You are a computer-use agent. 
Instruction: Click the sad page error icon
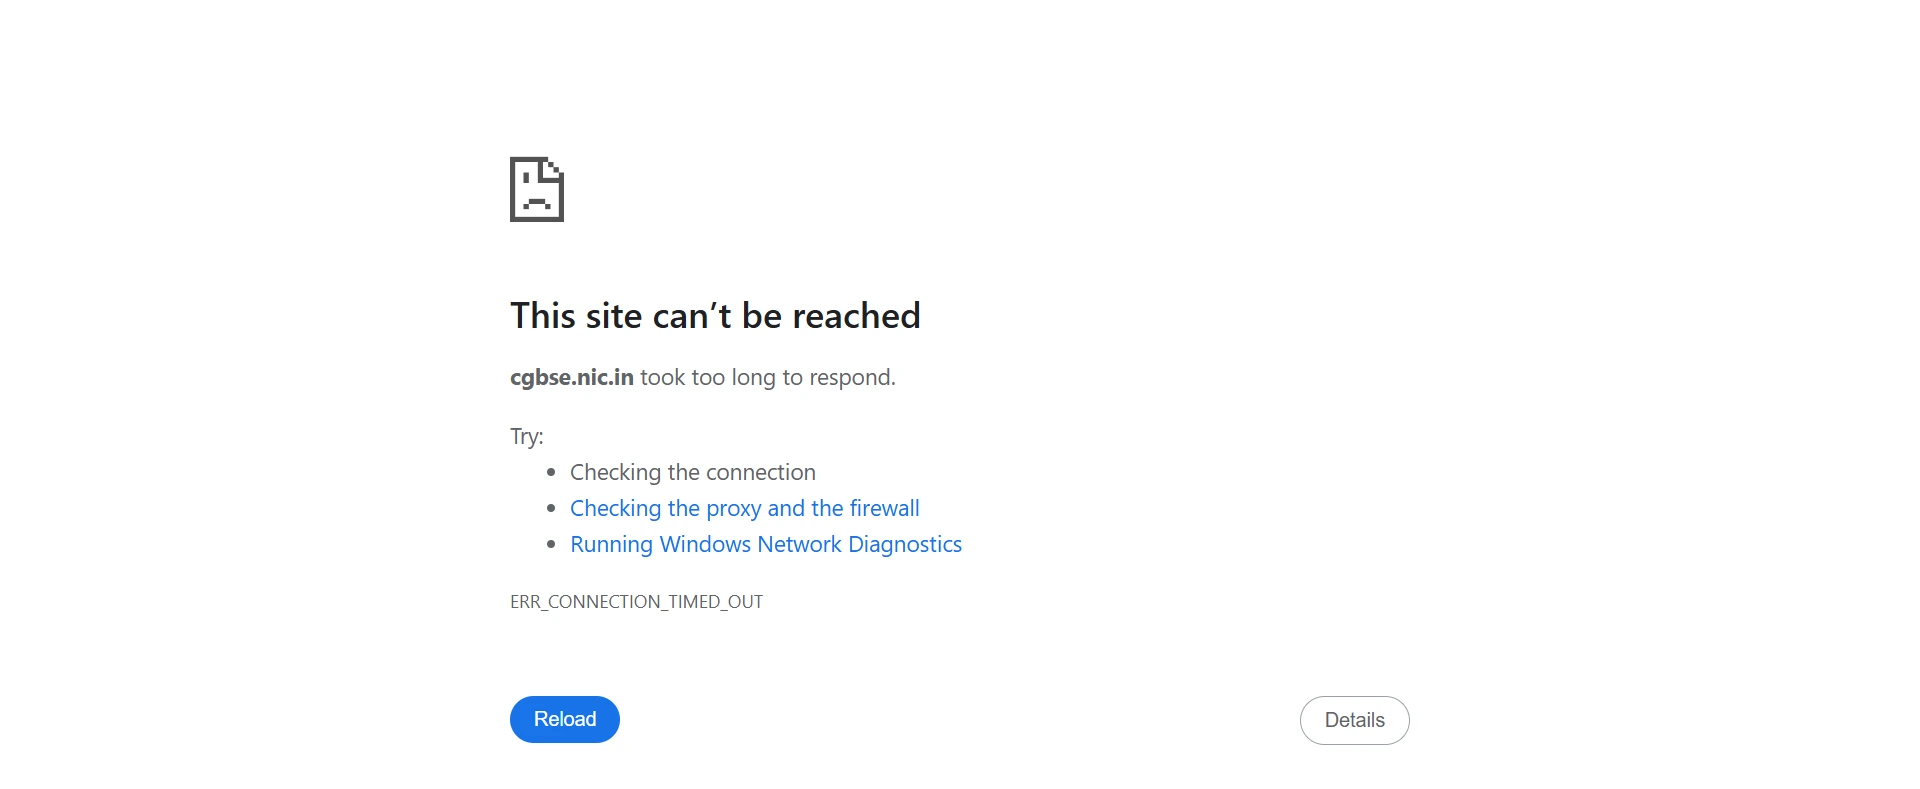pyautogui.click(x=537, y=189)
